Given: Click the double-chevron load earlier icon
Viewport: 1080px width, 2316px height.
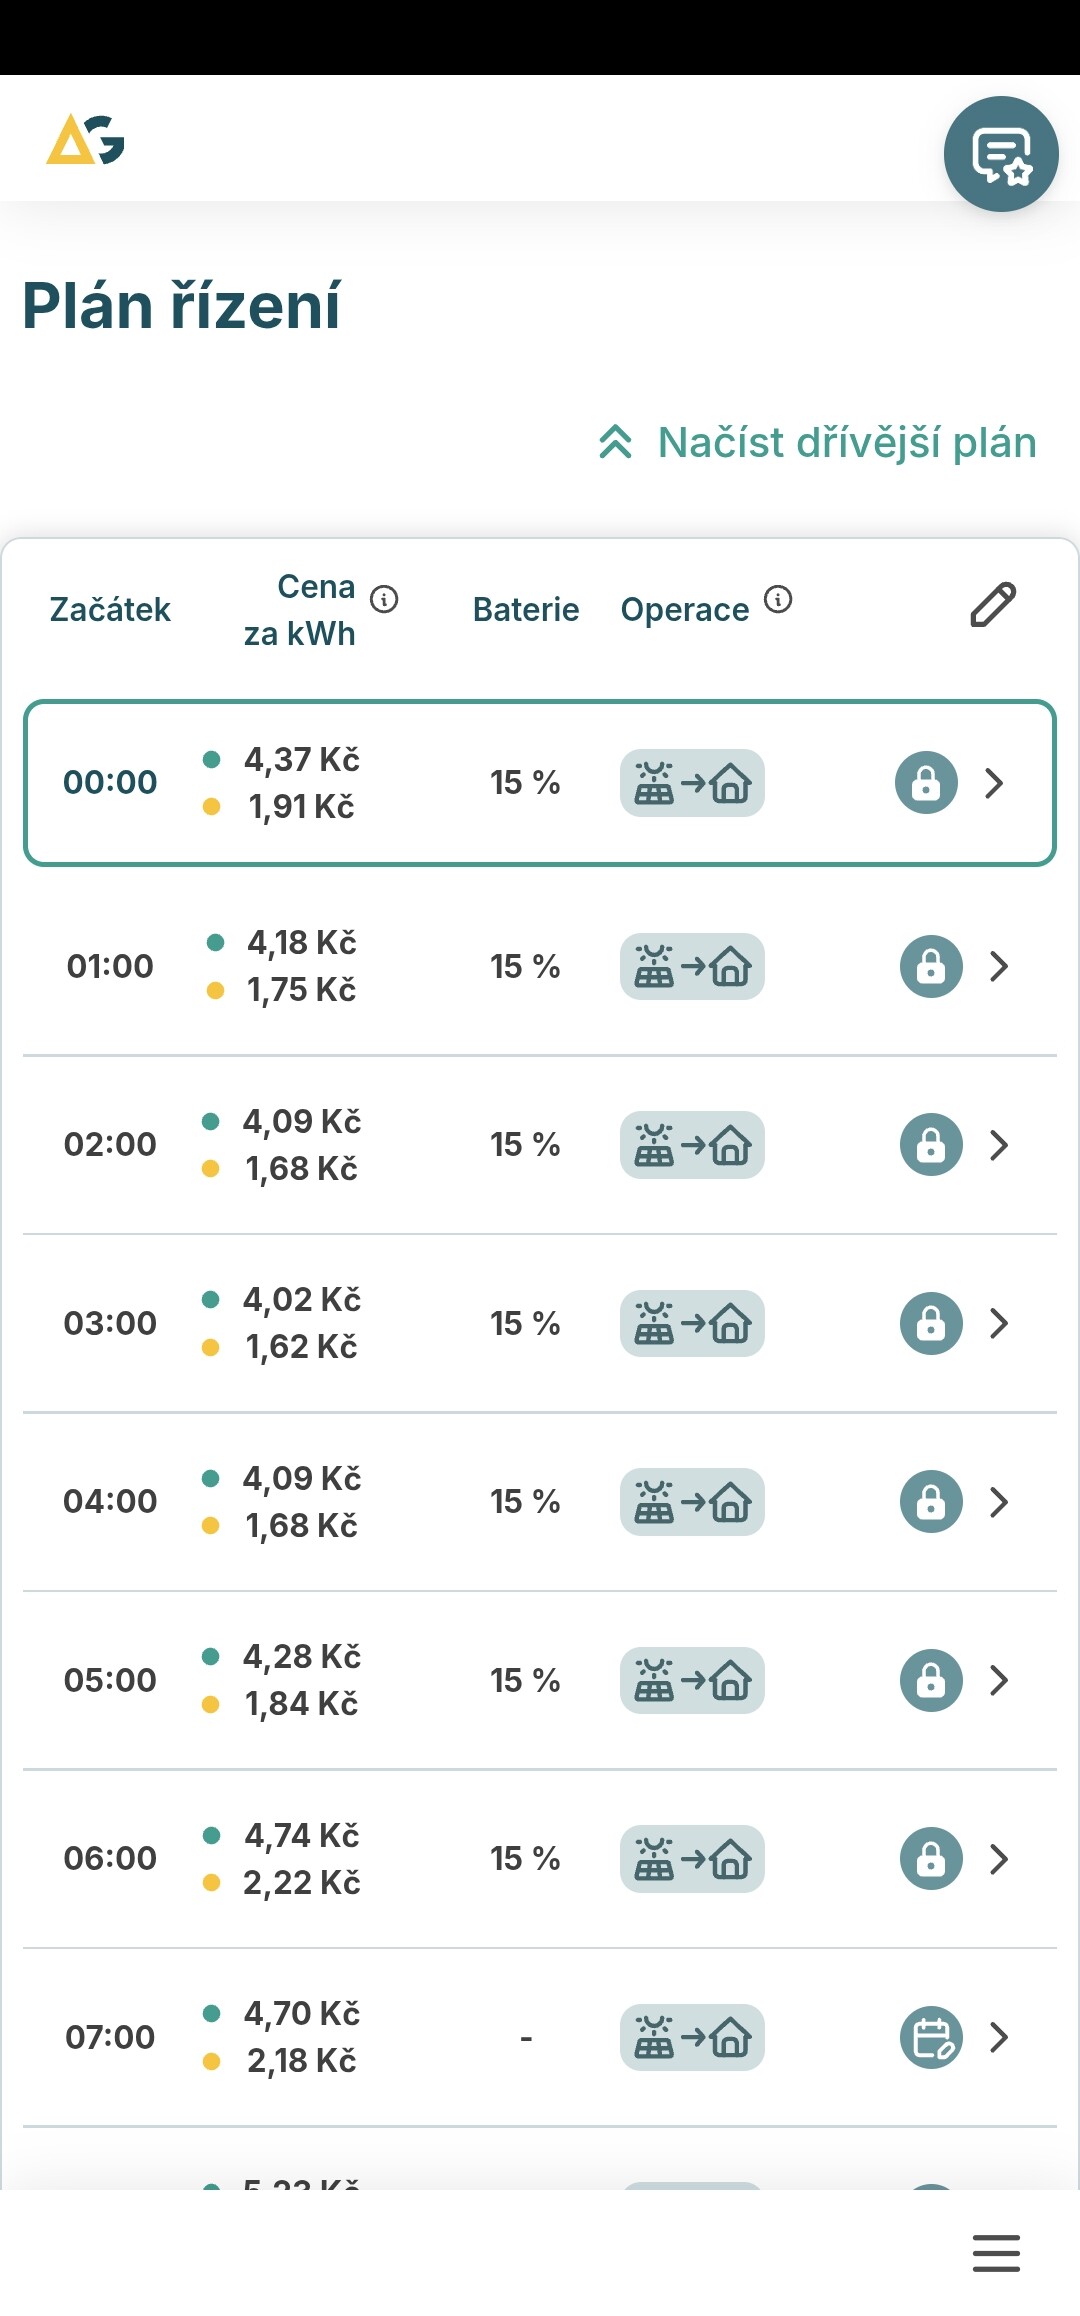Looking at the screenshot, I should 616,442.
